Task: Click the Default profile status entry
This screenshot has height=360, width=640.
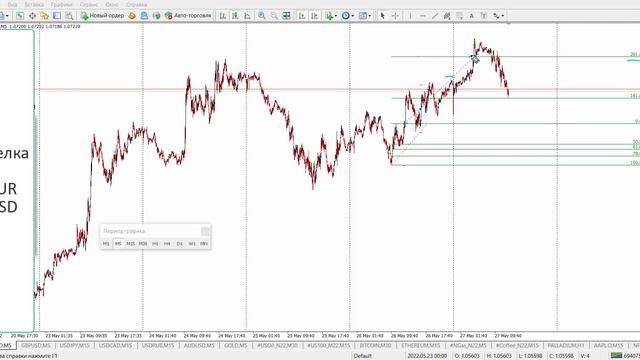Action: (362, 356)
